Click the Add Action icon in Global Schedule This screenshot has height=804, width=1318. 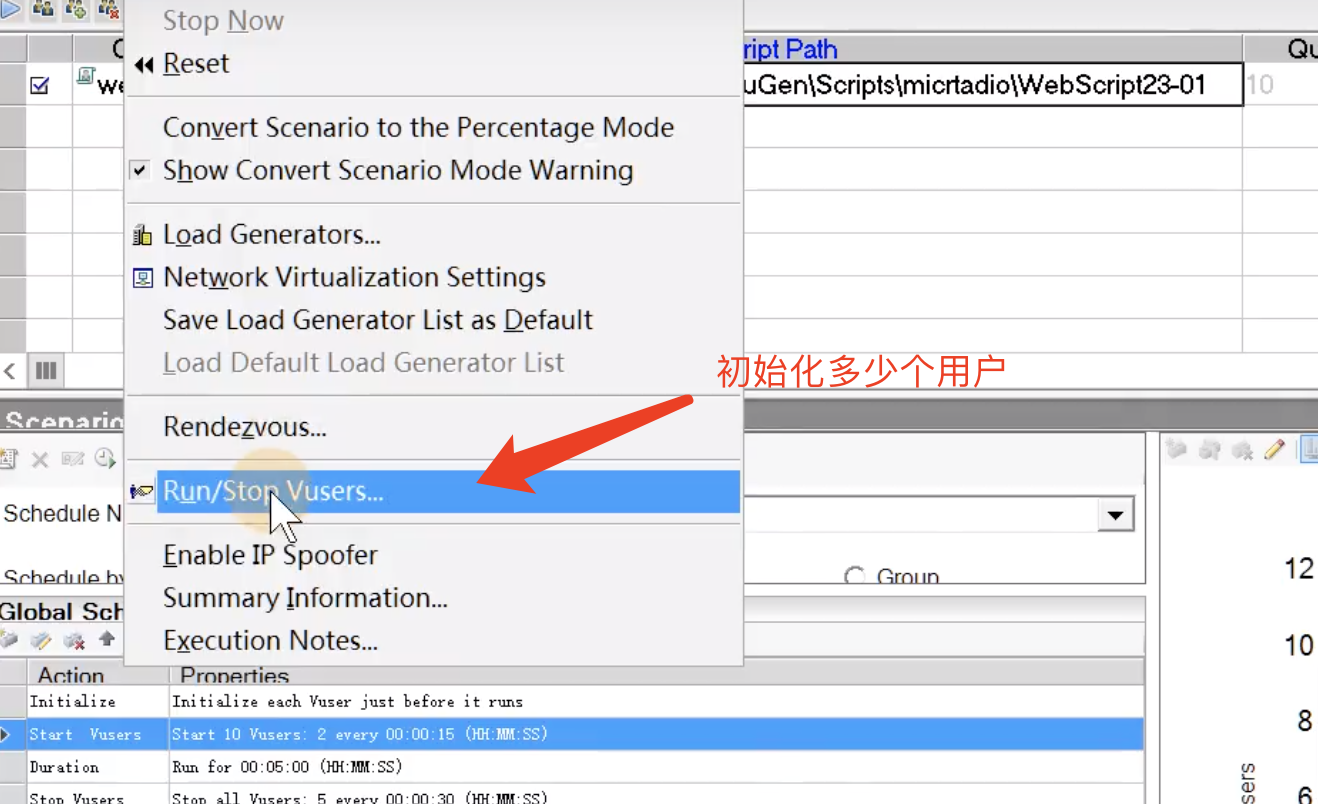click(x=9, y=639)
